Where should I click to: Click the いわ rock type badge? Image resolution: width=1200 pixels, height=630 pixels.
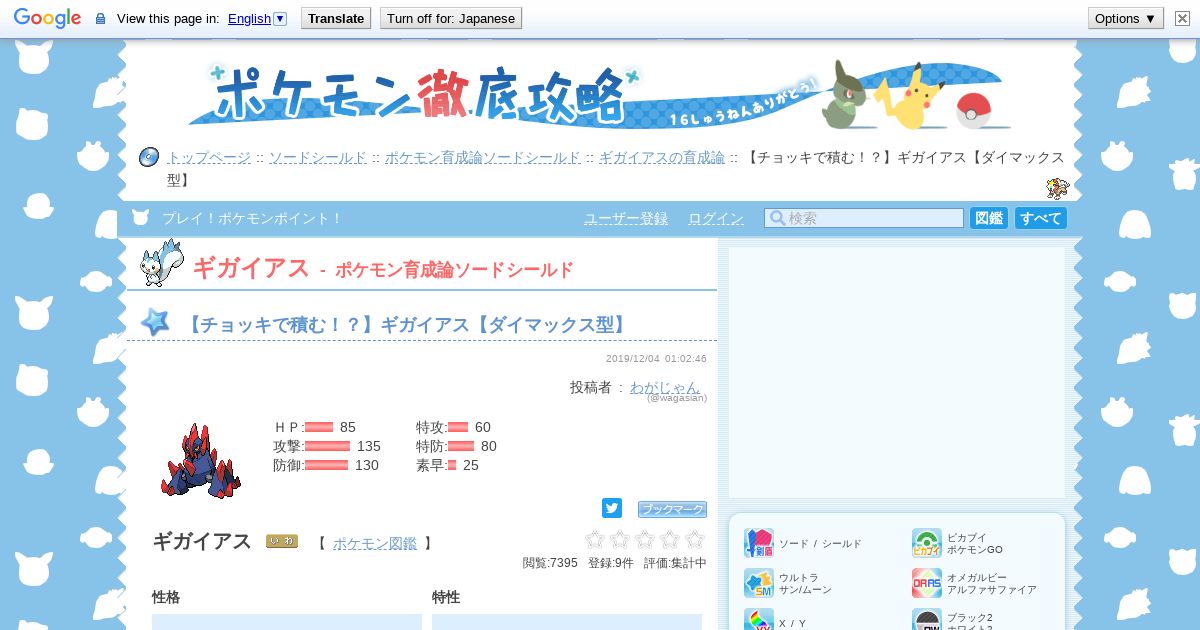(282, 541)
